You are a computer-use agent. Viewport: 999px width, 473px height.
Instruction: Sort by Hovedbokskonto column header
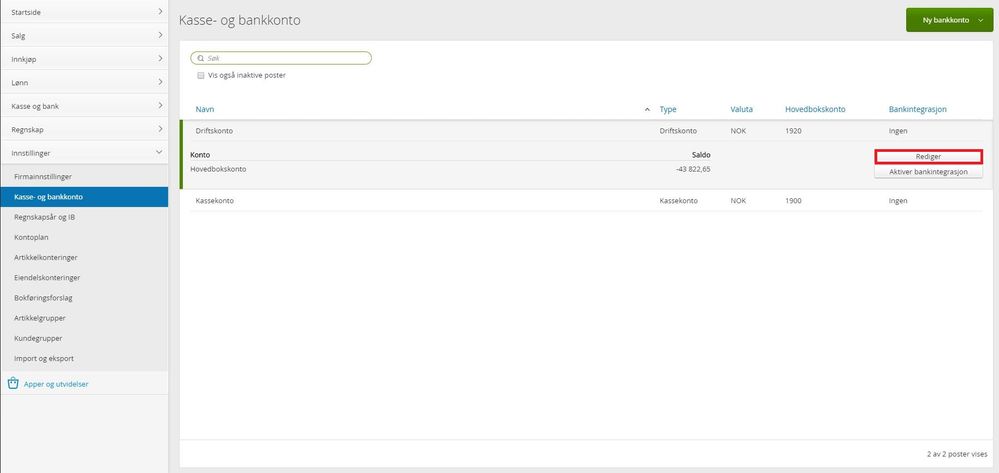(x=815, y=110)
